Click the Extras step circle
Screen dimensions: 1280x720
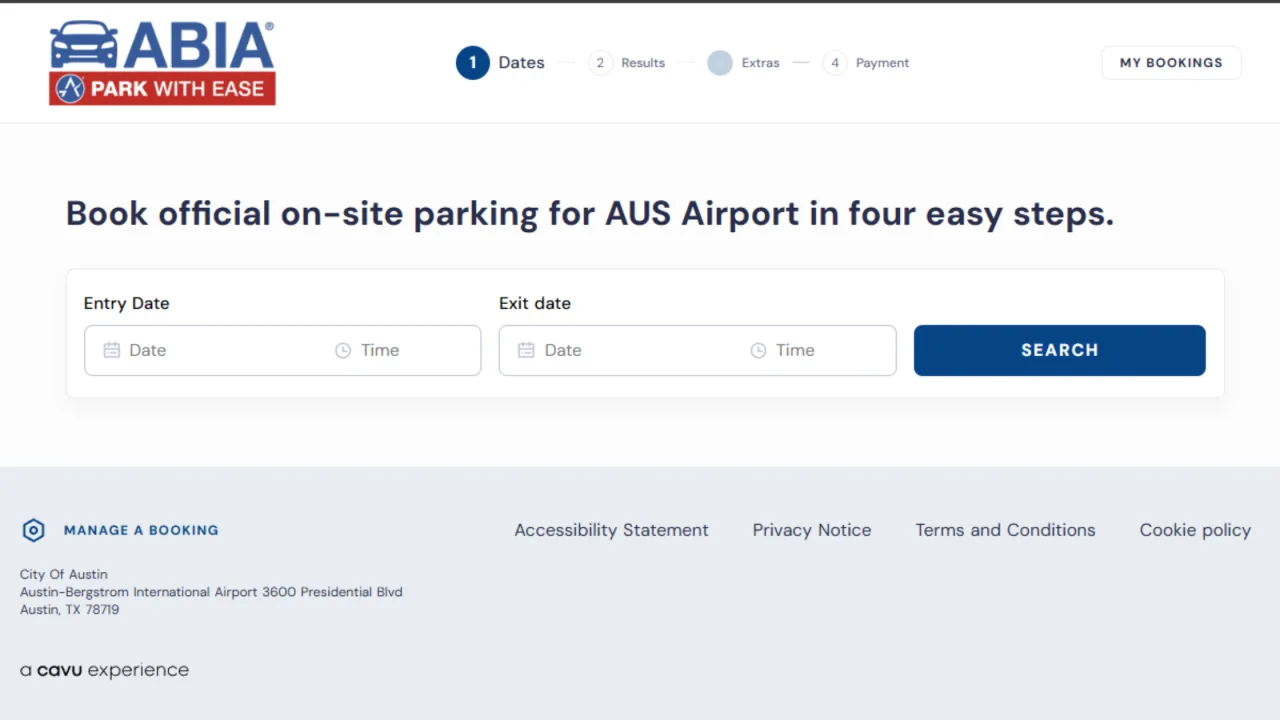coord(720,63)
